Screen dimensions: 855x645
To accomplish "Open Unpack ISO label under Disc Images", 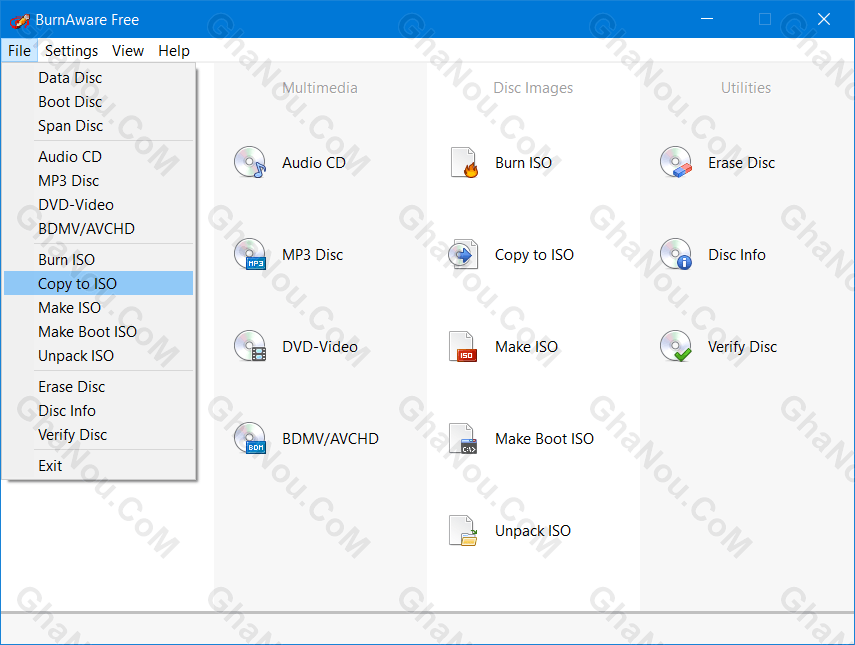I will (x=533, y=531).
